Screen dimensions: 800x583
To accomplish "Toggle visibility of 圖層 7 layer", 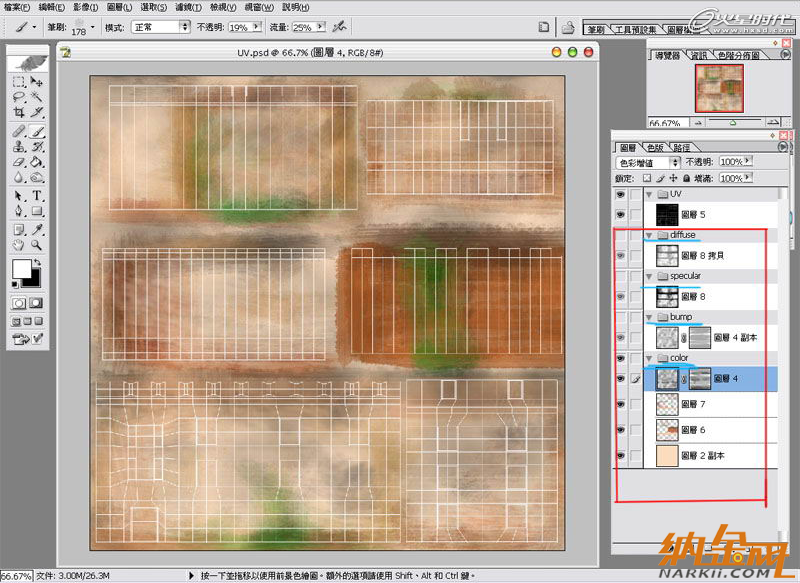I will [x=620, y=404].
